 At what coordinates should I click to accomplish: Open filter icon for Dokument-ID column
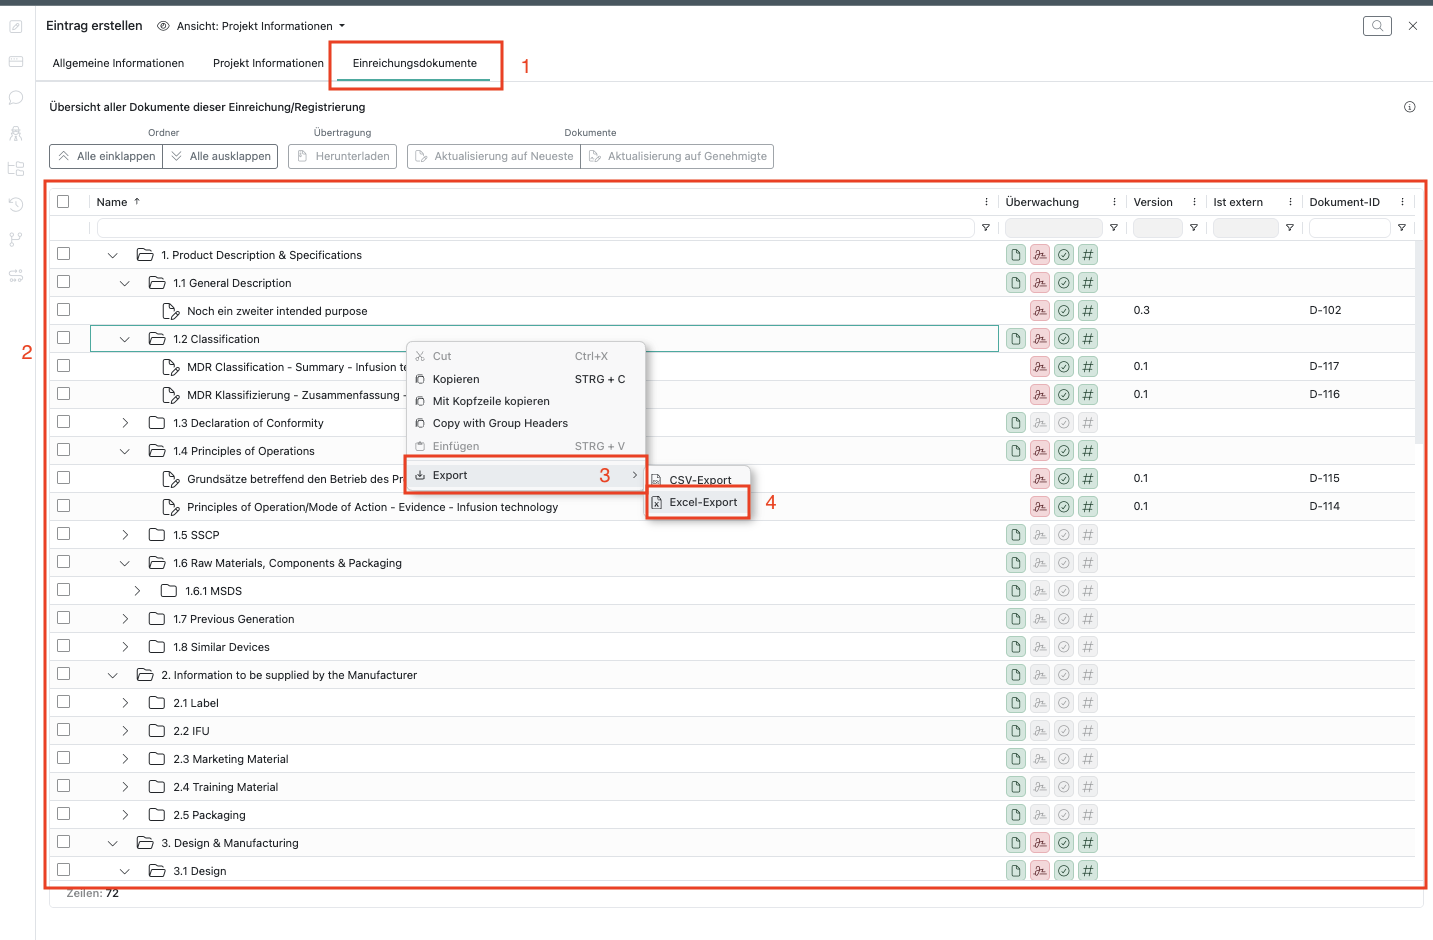(1401, 228)
